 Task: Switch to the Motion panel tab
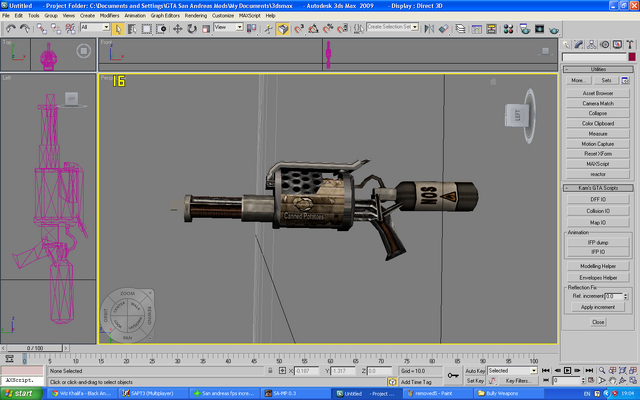pos(604,44)
